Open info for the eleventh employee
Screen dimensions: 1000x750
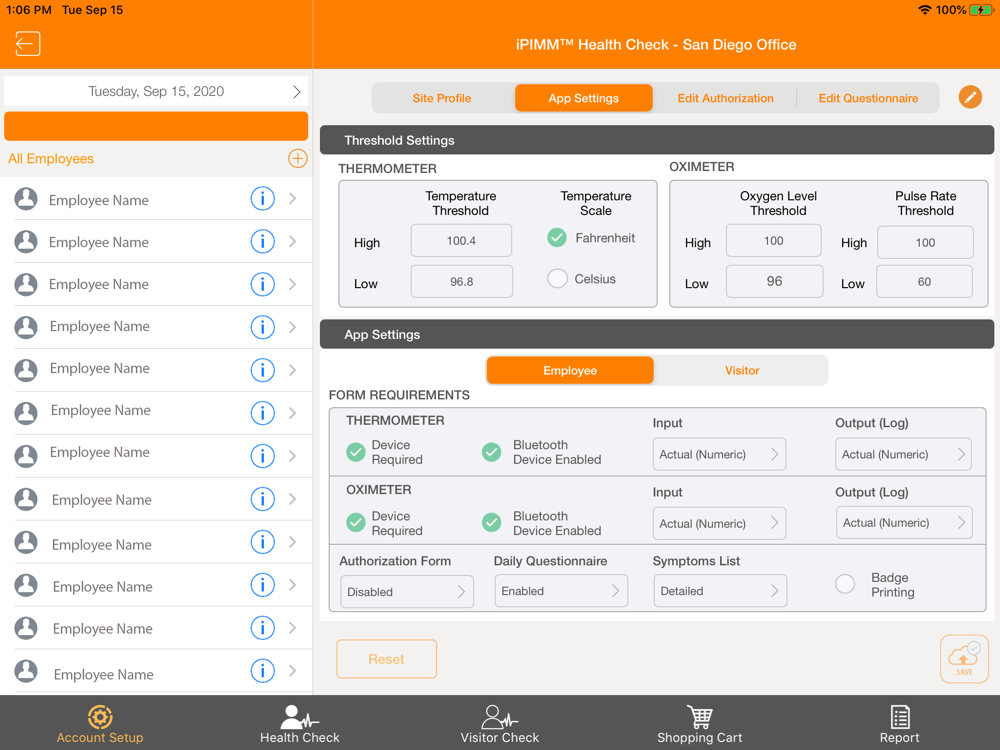(x=262, y=628)
